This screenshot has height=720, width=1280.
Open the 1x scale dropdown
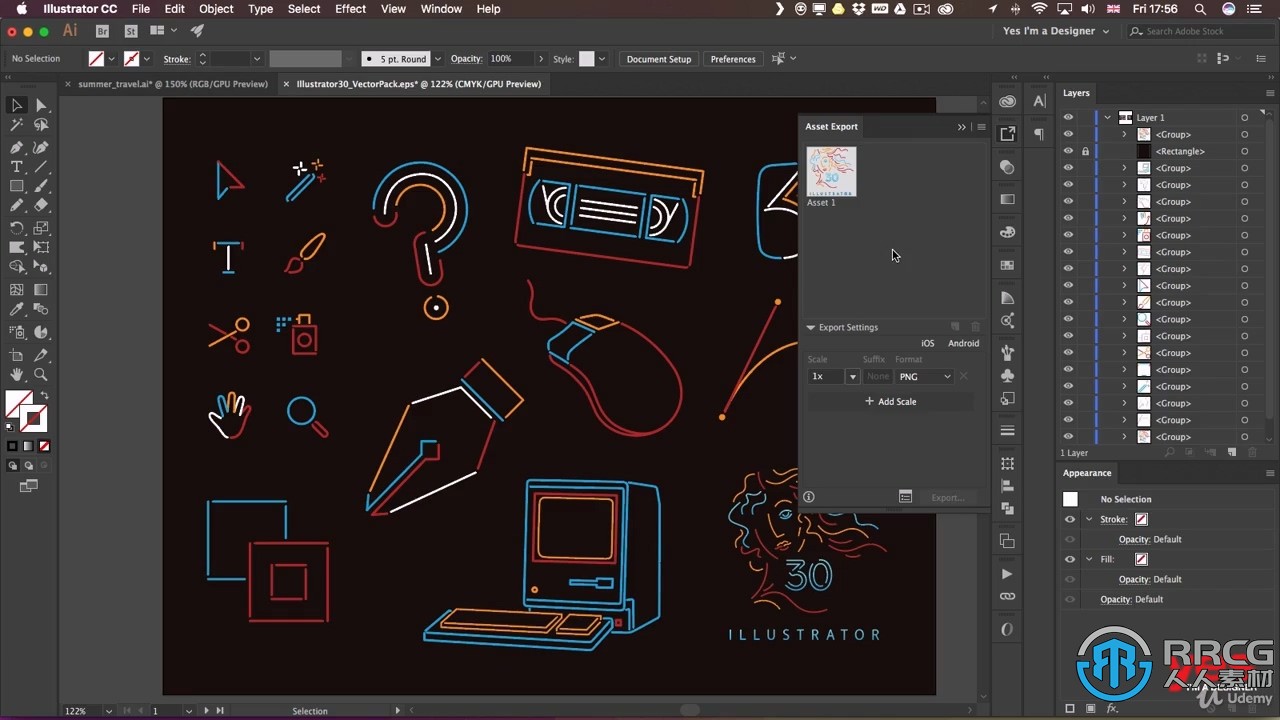[852, 377]
